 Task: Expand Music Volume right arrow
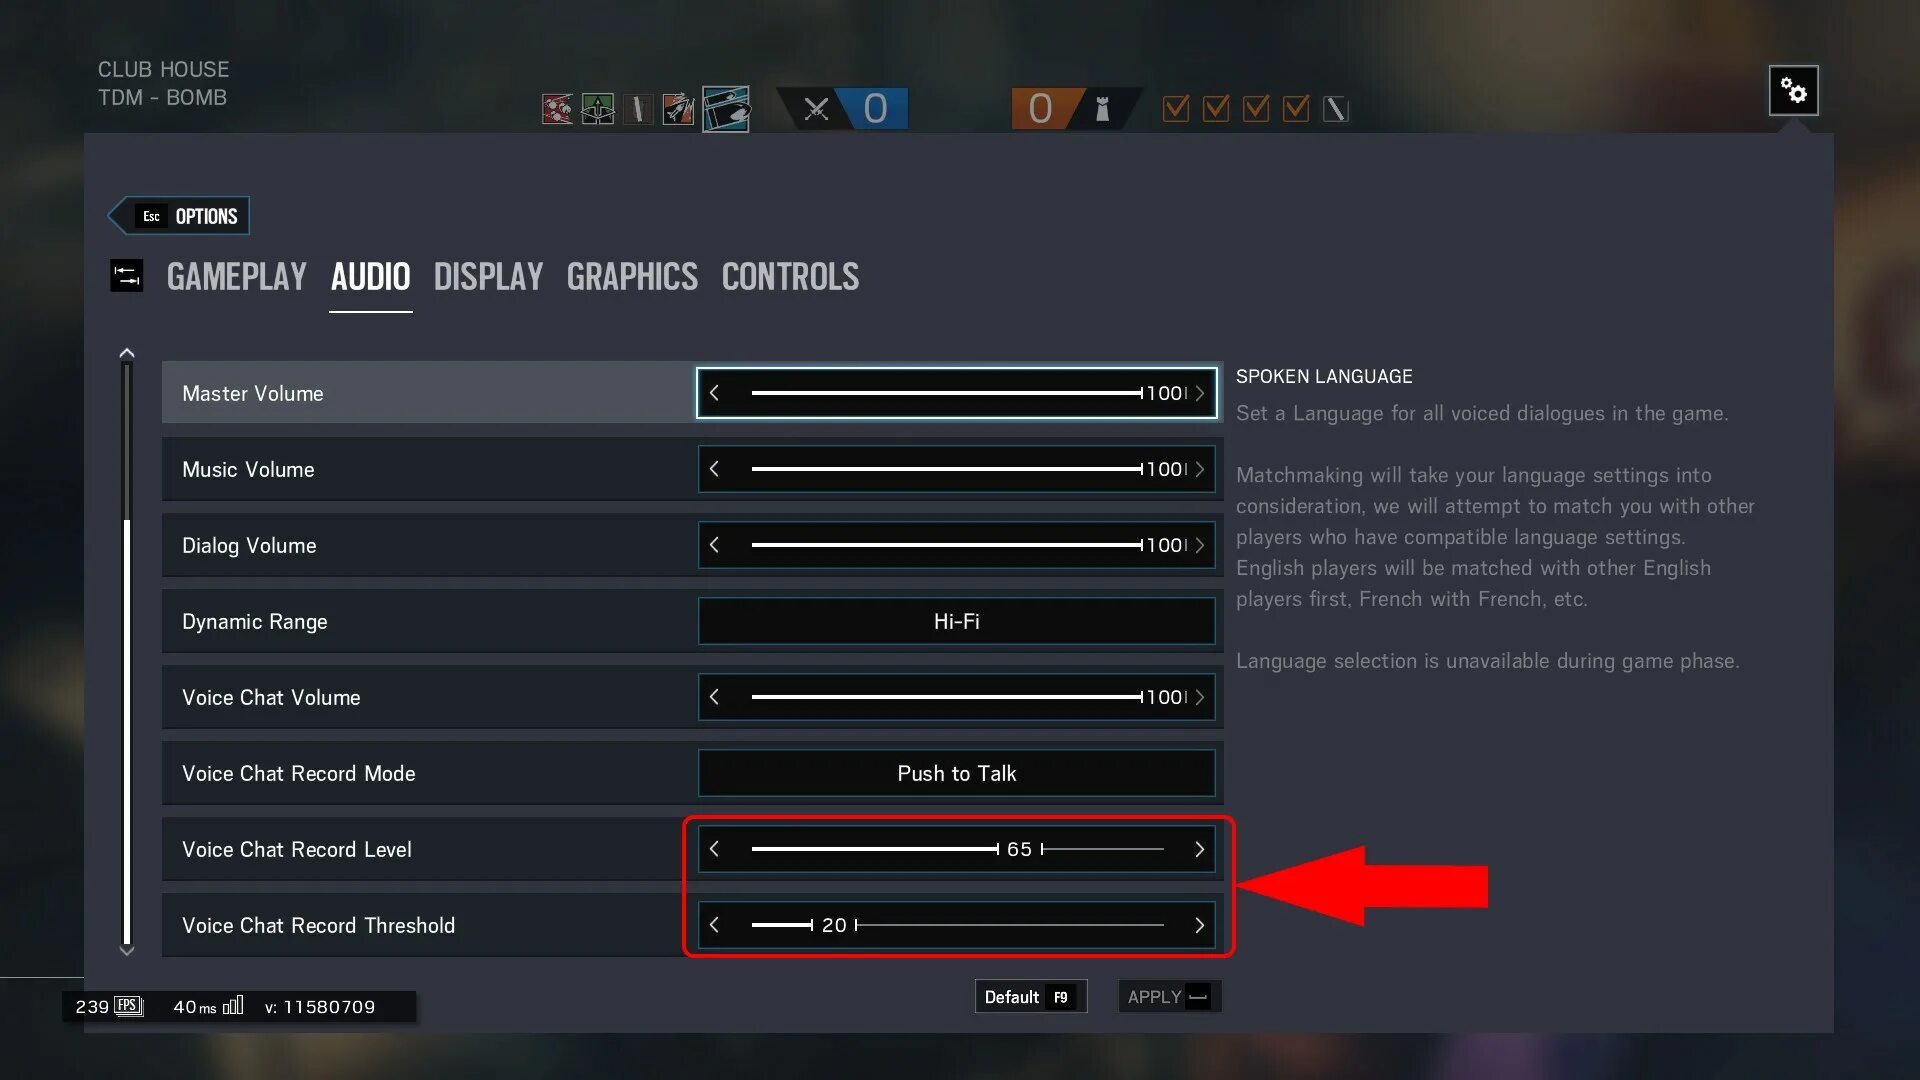click(1199, 469)
